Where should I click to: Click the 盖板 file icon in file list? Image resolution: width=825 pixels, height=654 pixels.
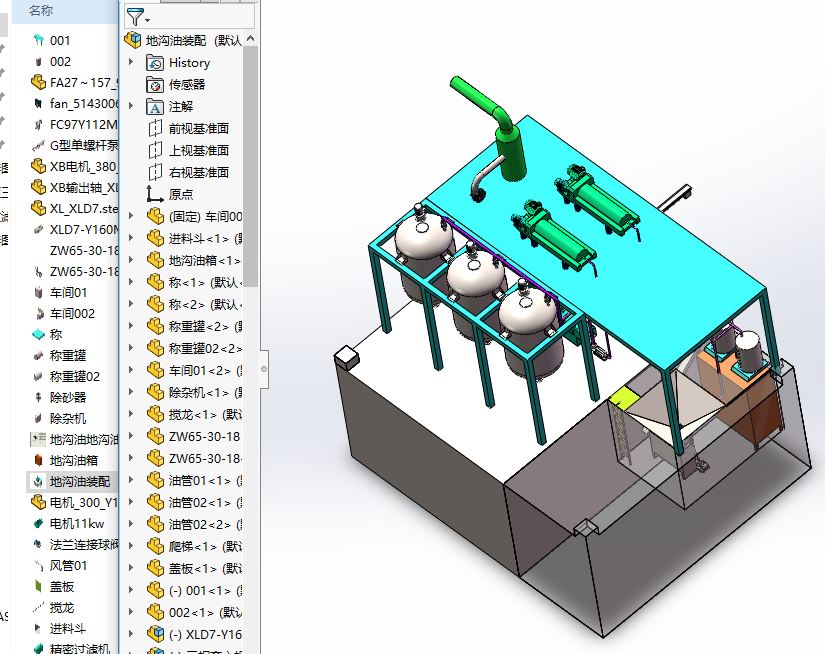tap(38, 587)
